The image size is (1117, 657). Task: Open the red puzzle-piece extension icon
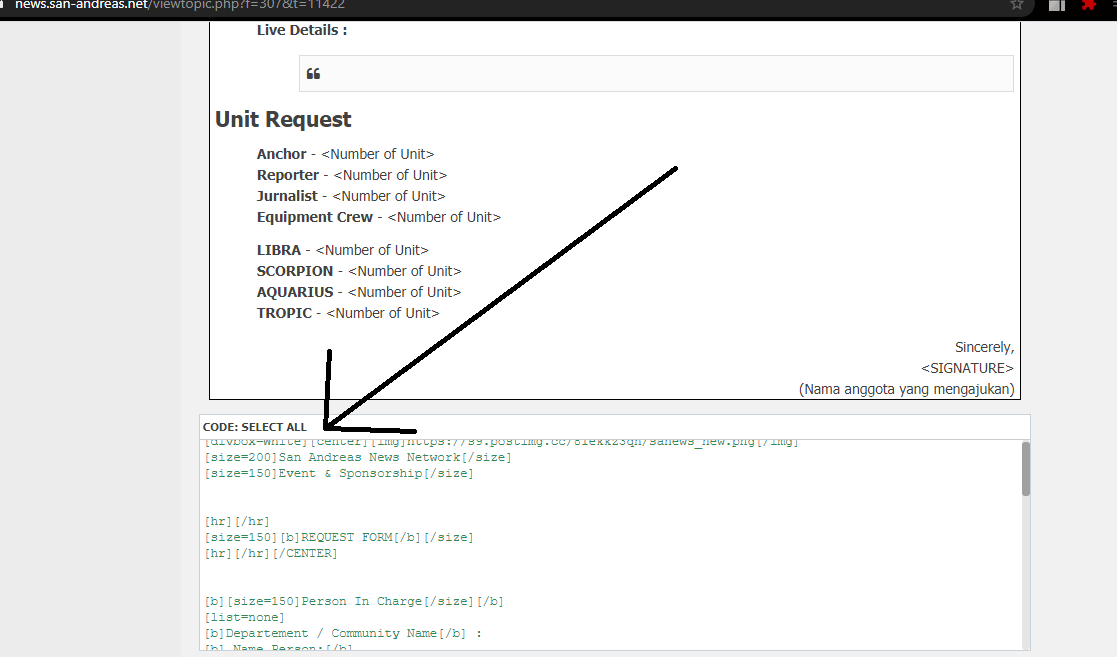pos(1089,4)
